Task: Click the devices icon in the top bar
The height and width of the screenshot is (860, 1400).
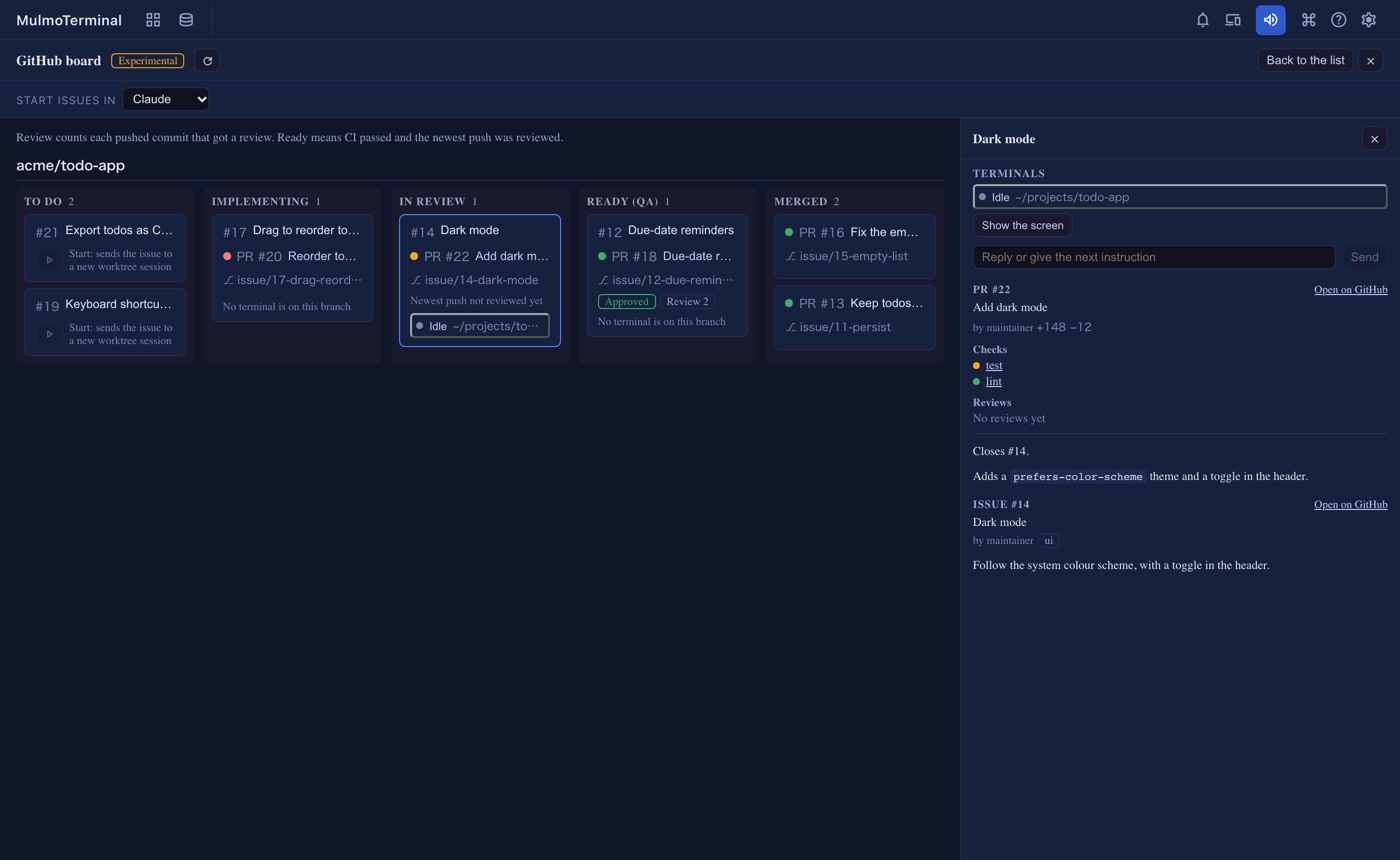Action: 1233,20
